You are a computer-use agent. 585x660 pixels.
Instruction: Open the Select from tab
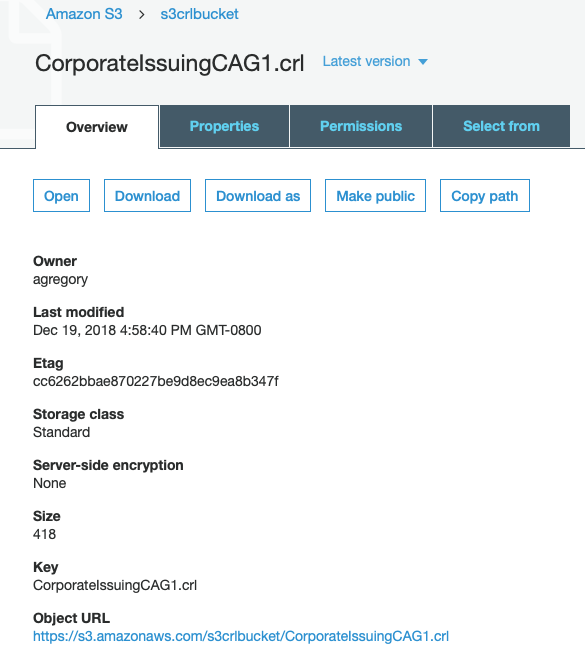pos(501,126)
